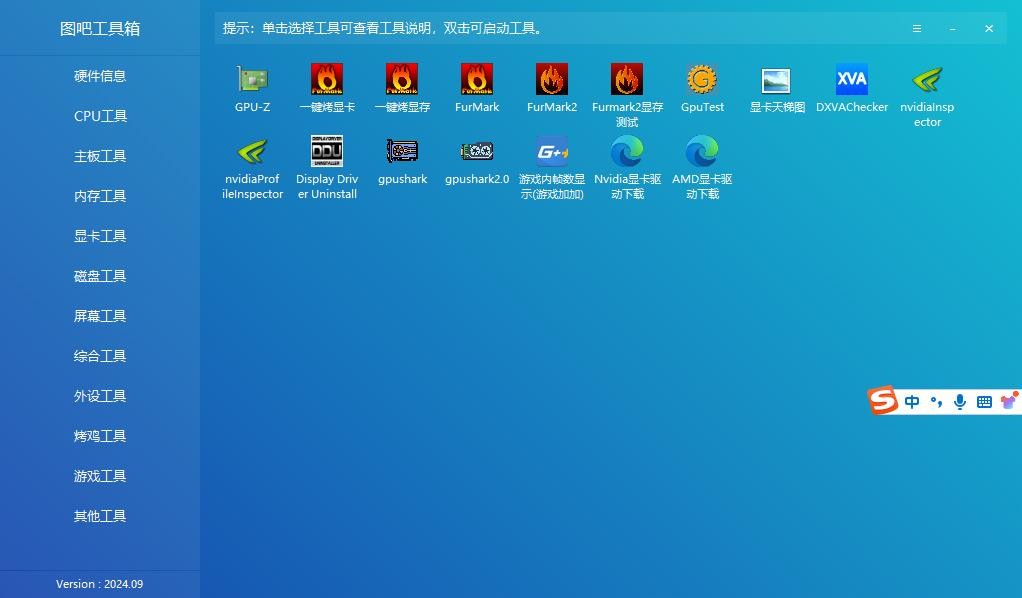This screenshot has height=598, width=1022.
Task: Select the Furmark2显存测试 icon
Action: click(x=627, y=80)
